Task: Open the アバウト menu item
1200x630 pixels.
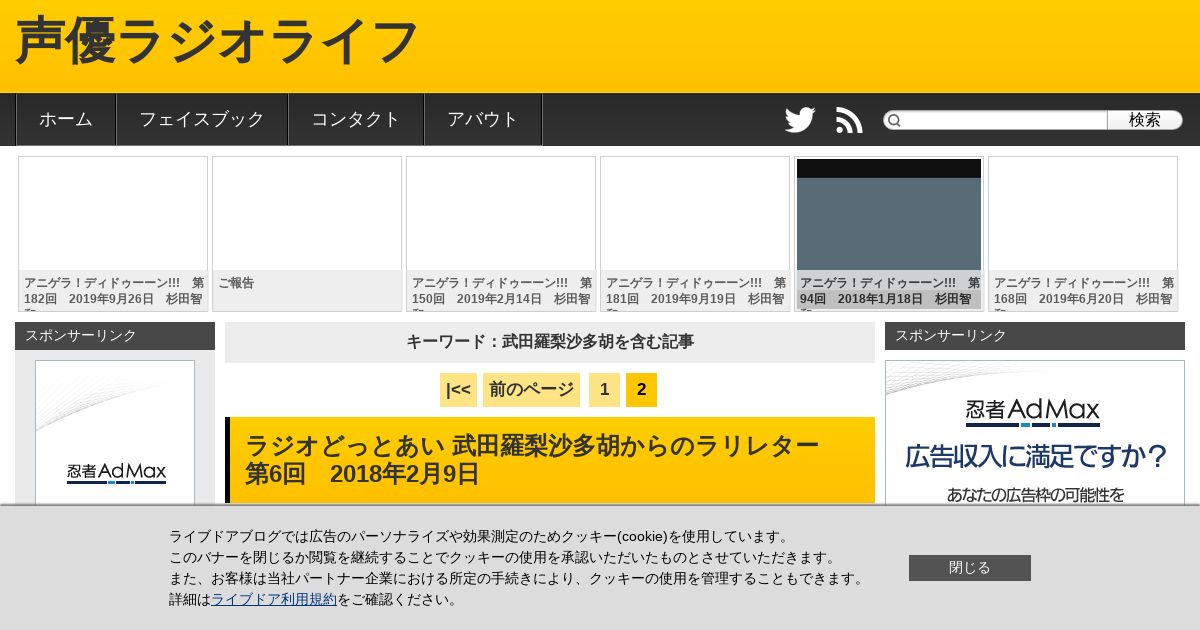Action: pos(483,119)
